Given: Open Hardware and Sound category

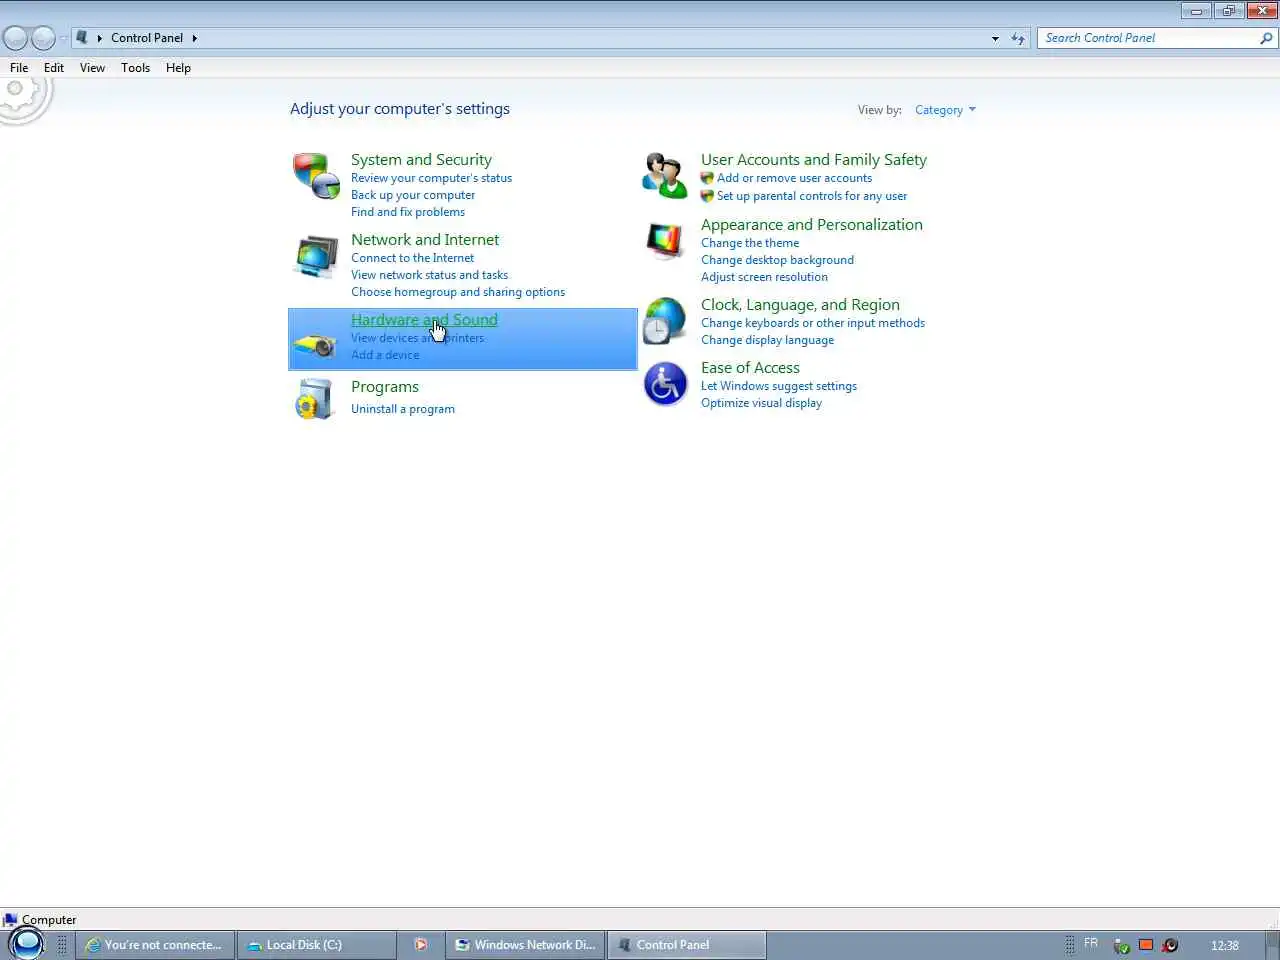Looking at the screenshot, I should [x=424, y=319].
